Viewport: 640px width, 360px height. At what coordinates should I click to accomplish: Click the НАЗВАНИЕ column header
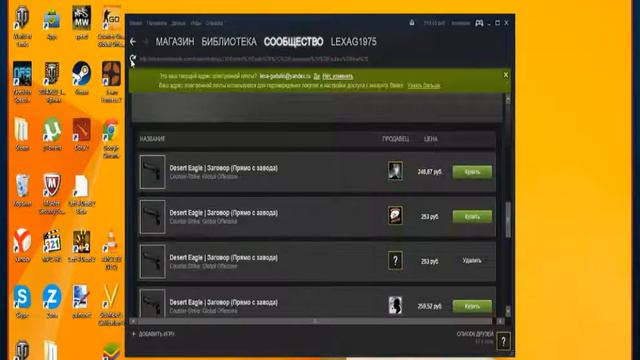tap(152, 139)
